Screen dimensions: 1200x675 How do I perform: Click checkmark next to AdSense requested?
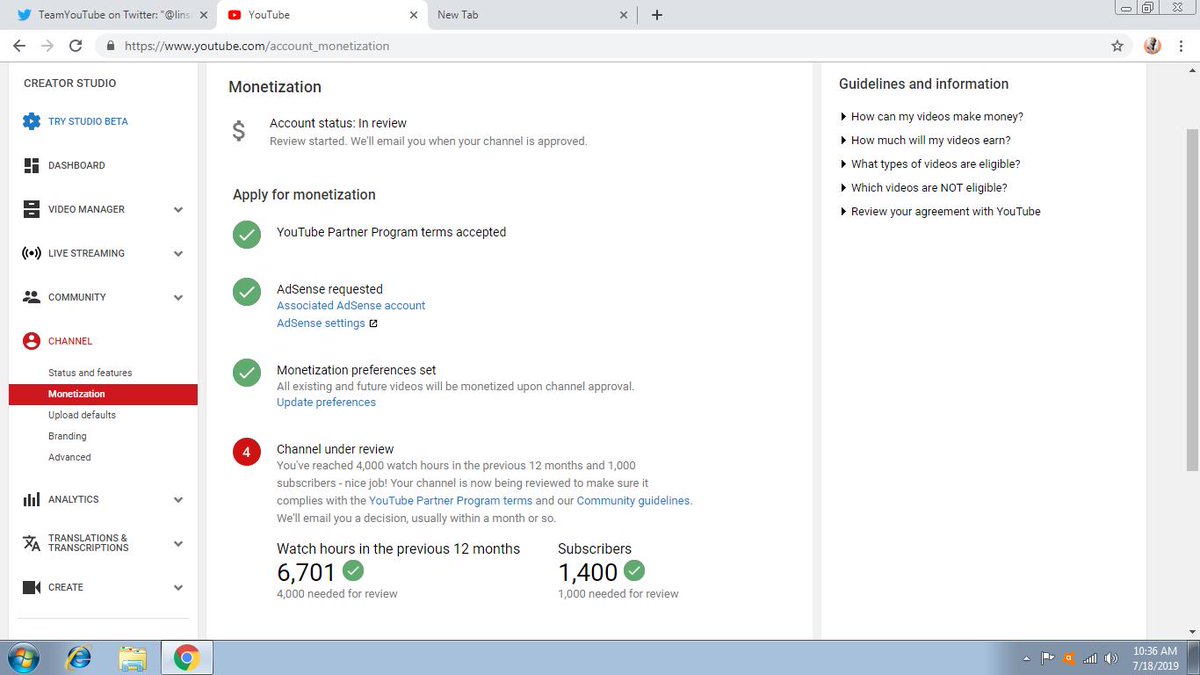(246, 292)
